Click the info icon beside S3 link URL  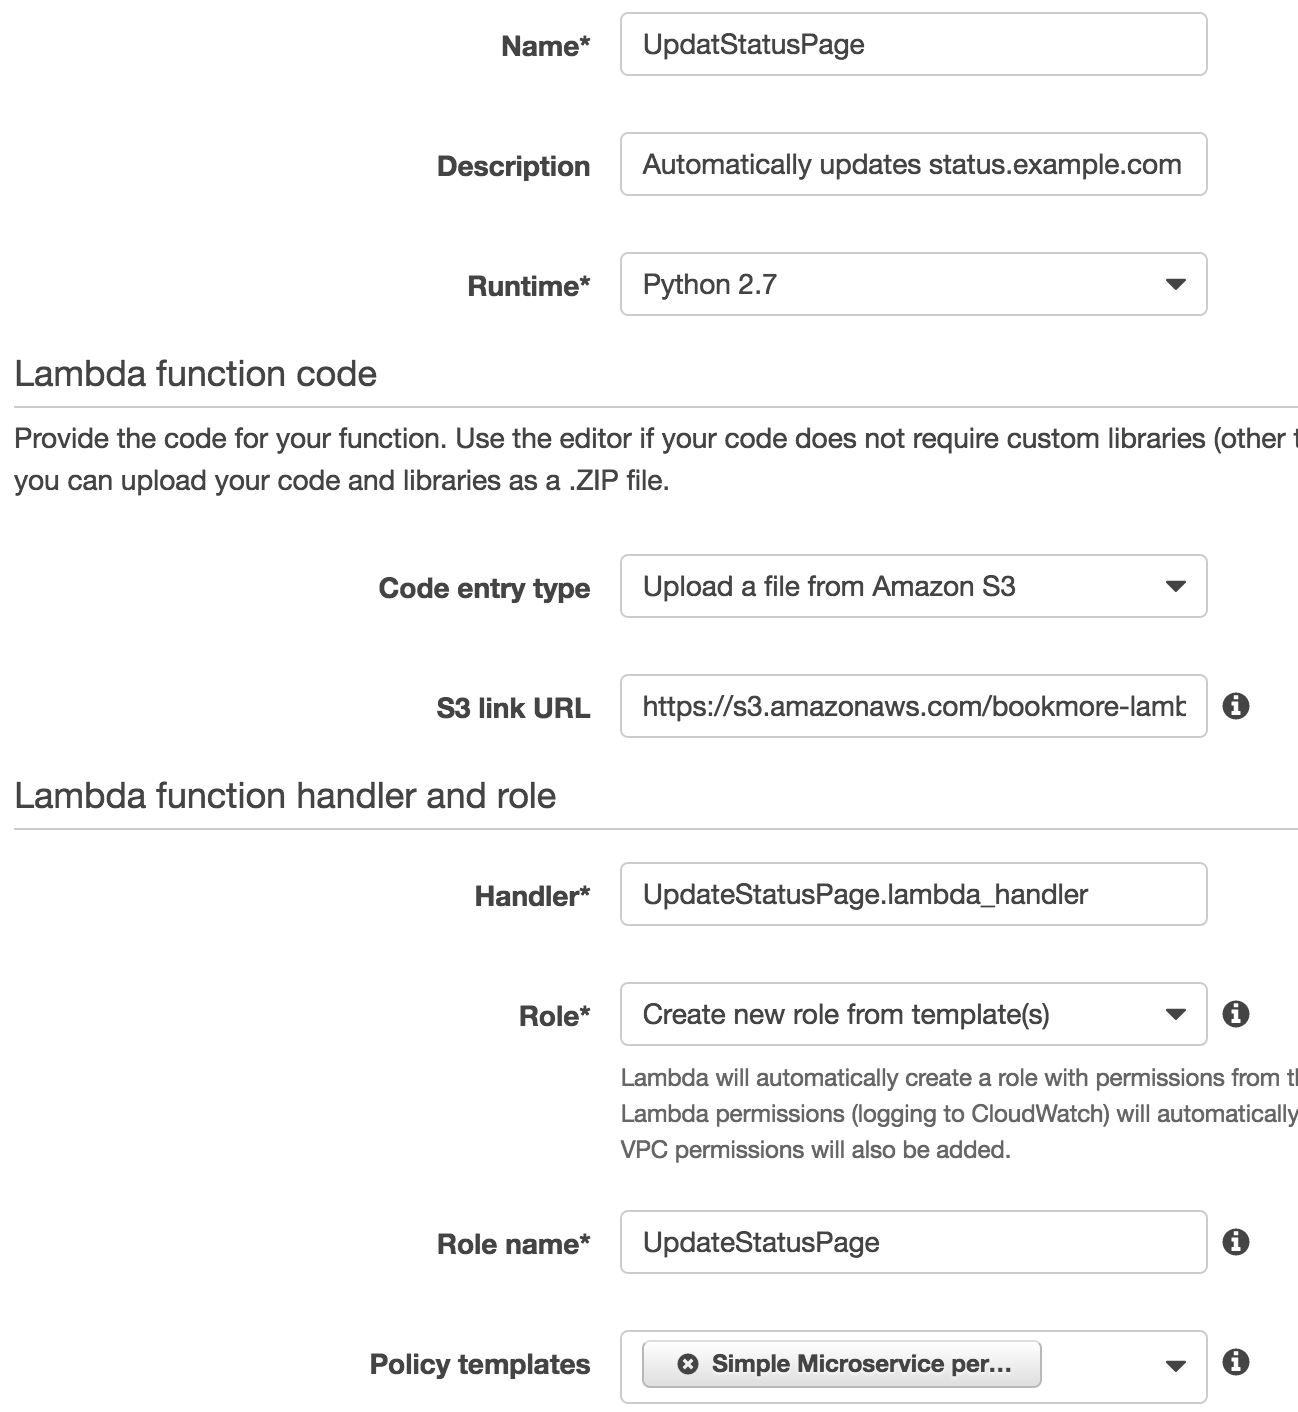1236,706
